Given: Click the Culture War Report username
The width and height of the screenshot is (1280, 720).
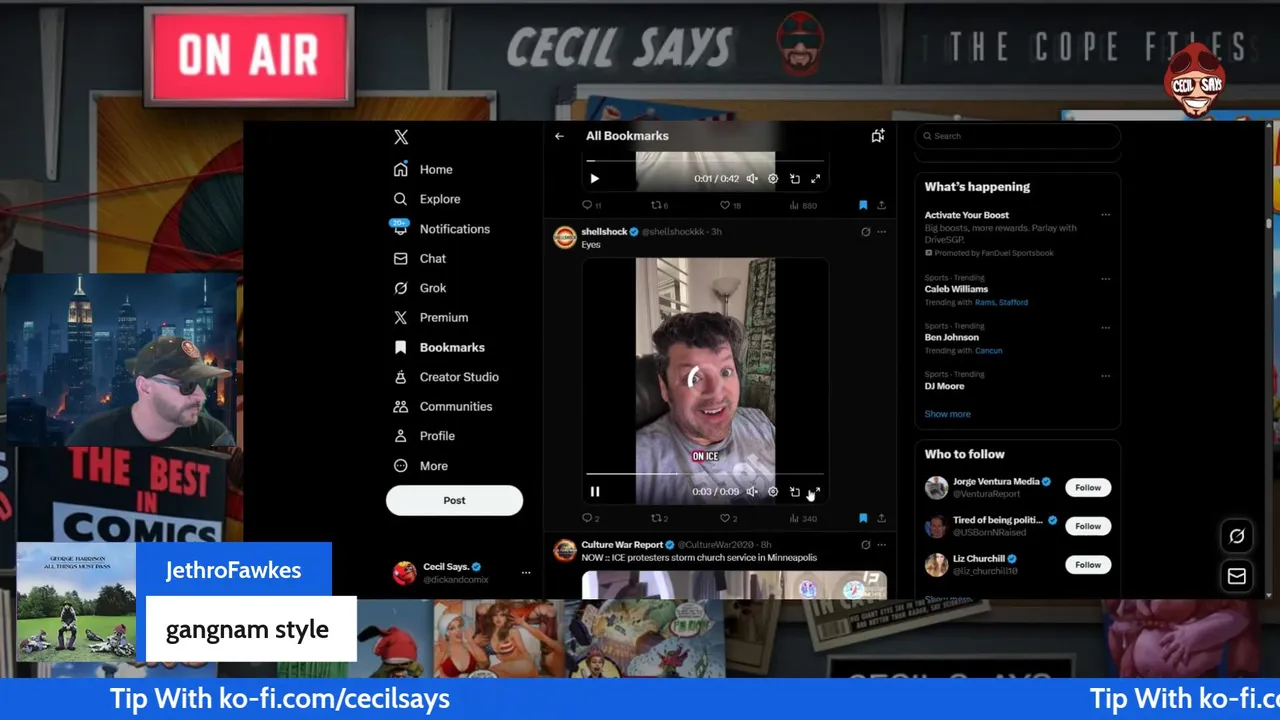Looking at the screenshot, I should click(x=622, y=545).
